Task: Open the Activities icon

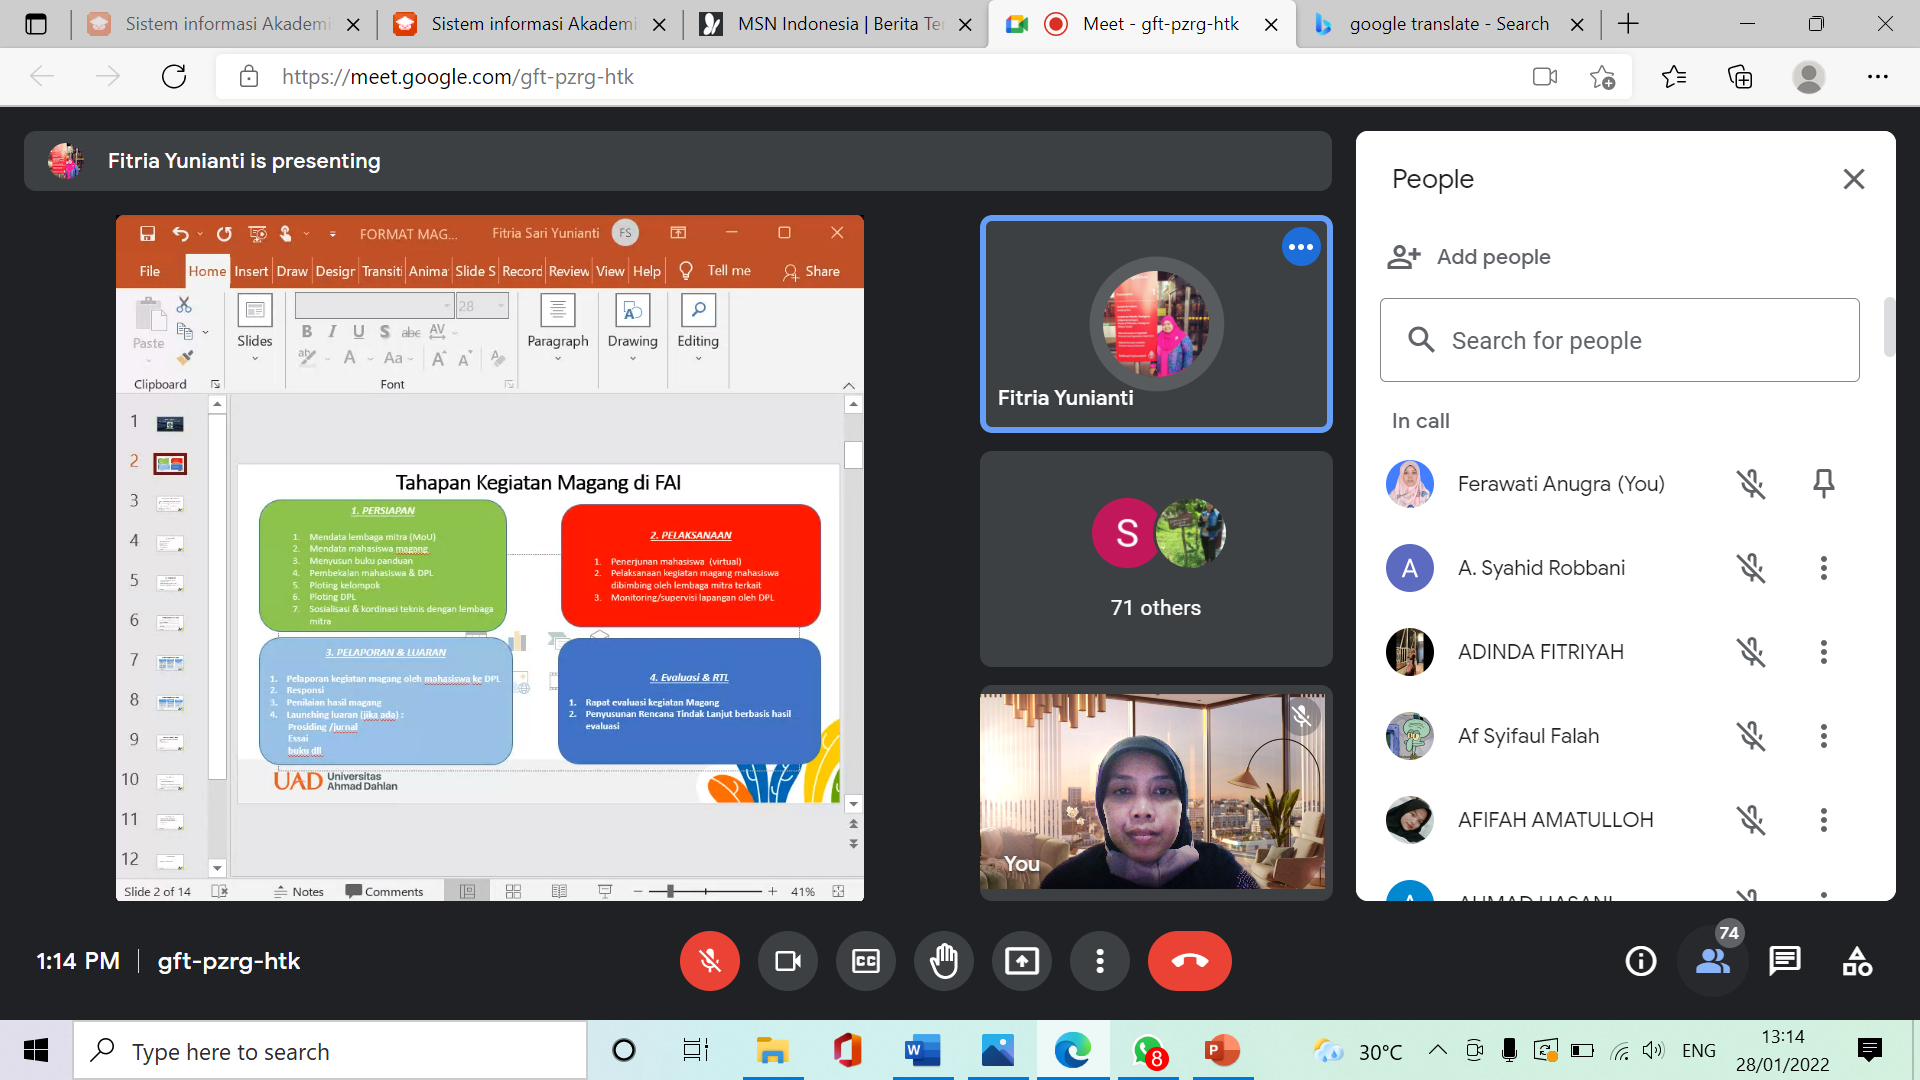Action: point(1857,961)
